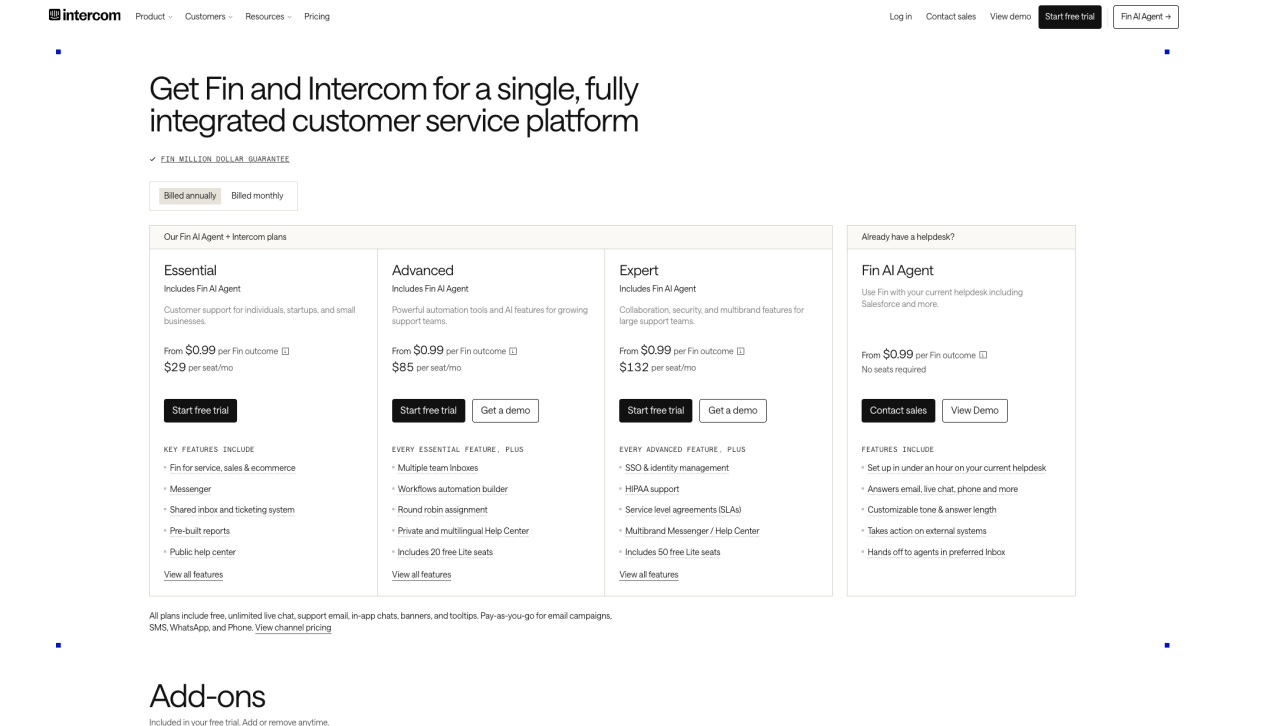The image size is (1265, 726).
Task: Click the Intercom logo
Action: (85, 16)
